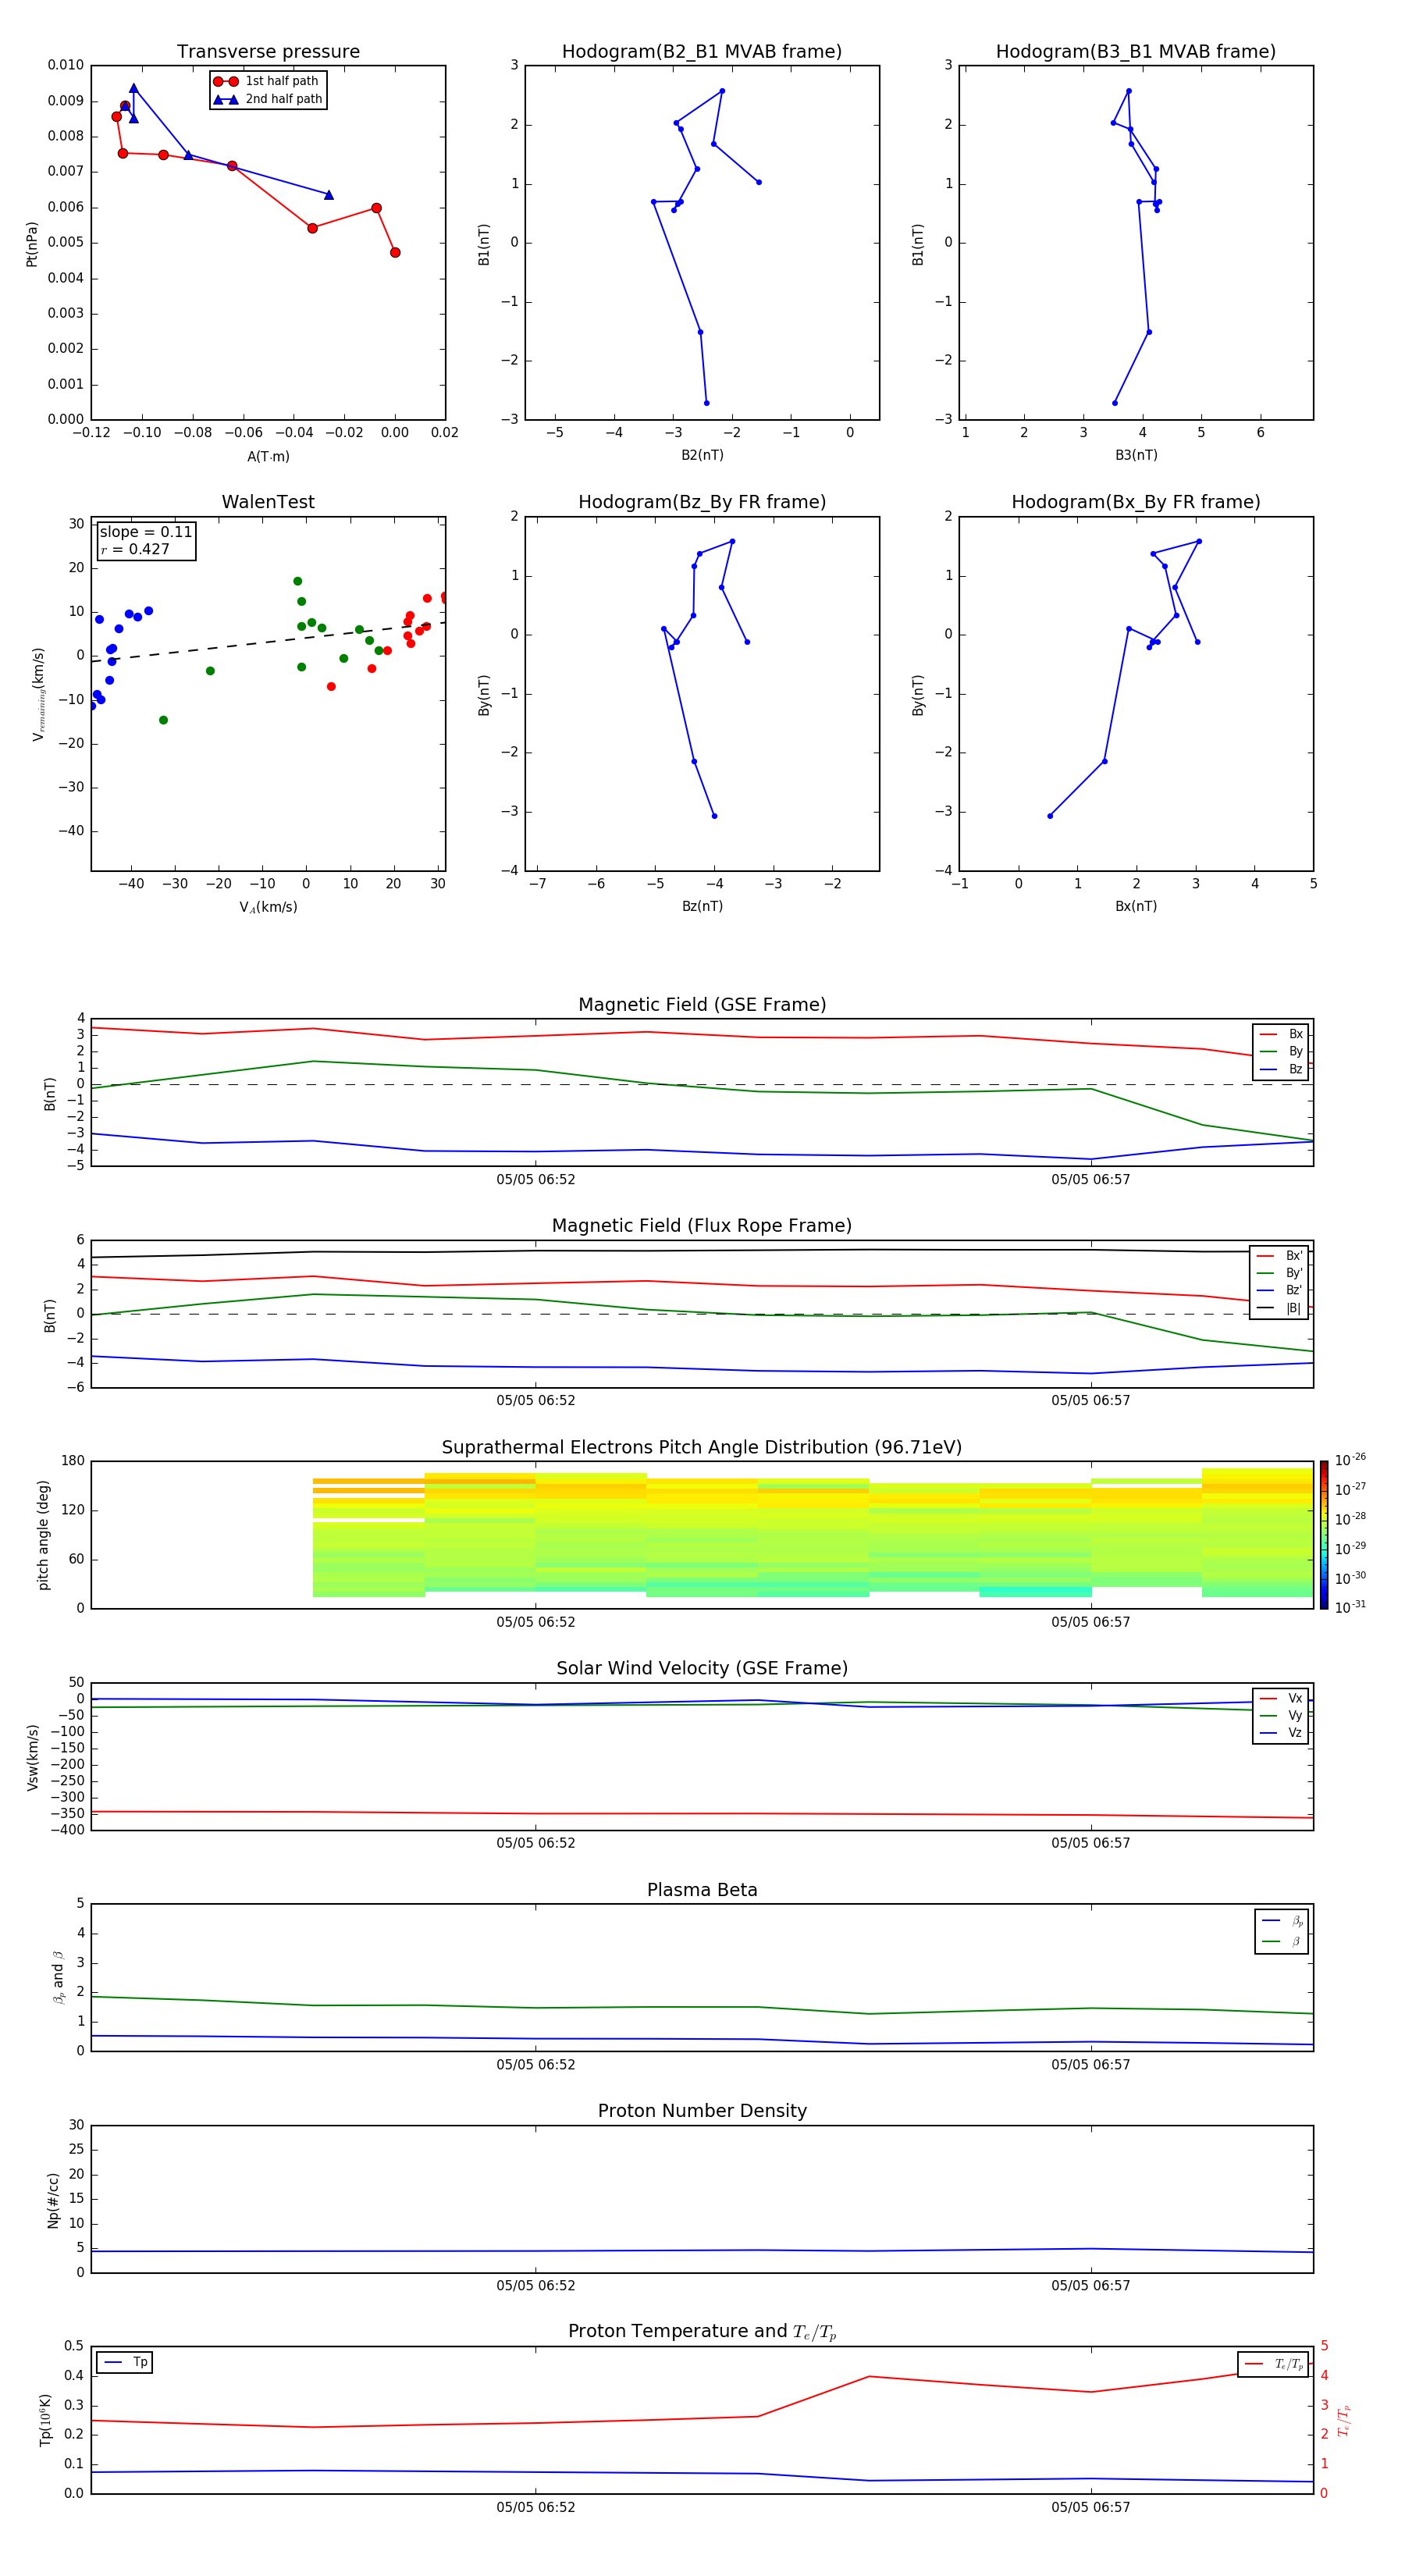
Task: Click the 10^-28 colorbar label
Action: click(1350, 1518)
